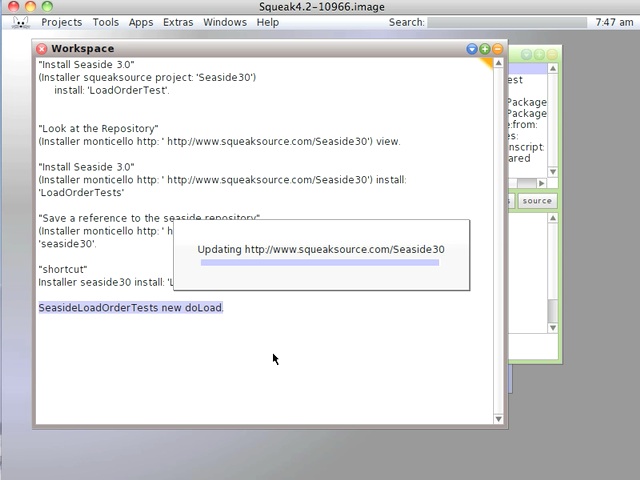Click the green window's faded menu icon

(x=527, y=54)
